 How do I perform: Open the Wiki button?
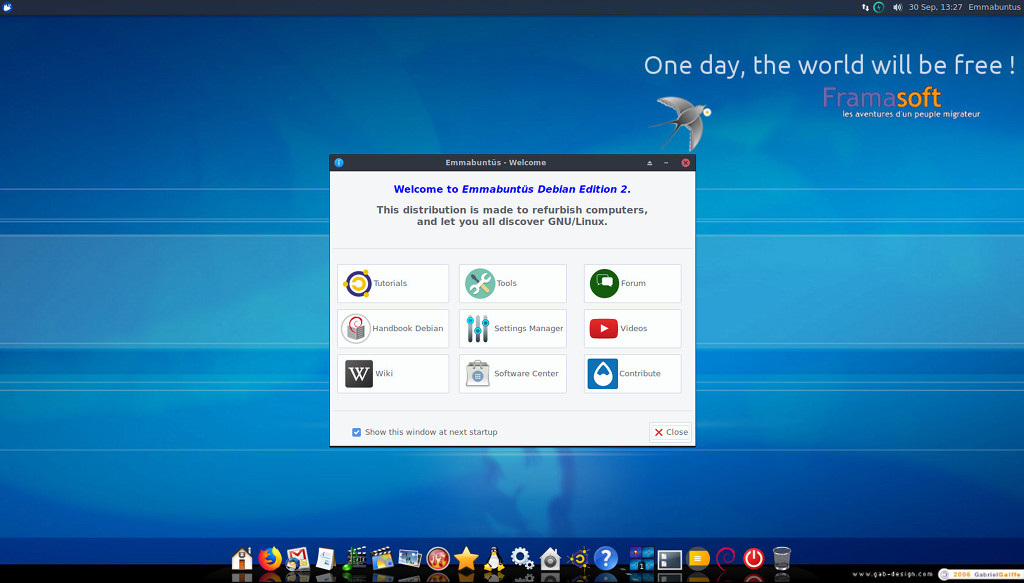393,373
